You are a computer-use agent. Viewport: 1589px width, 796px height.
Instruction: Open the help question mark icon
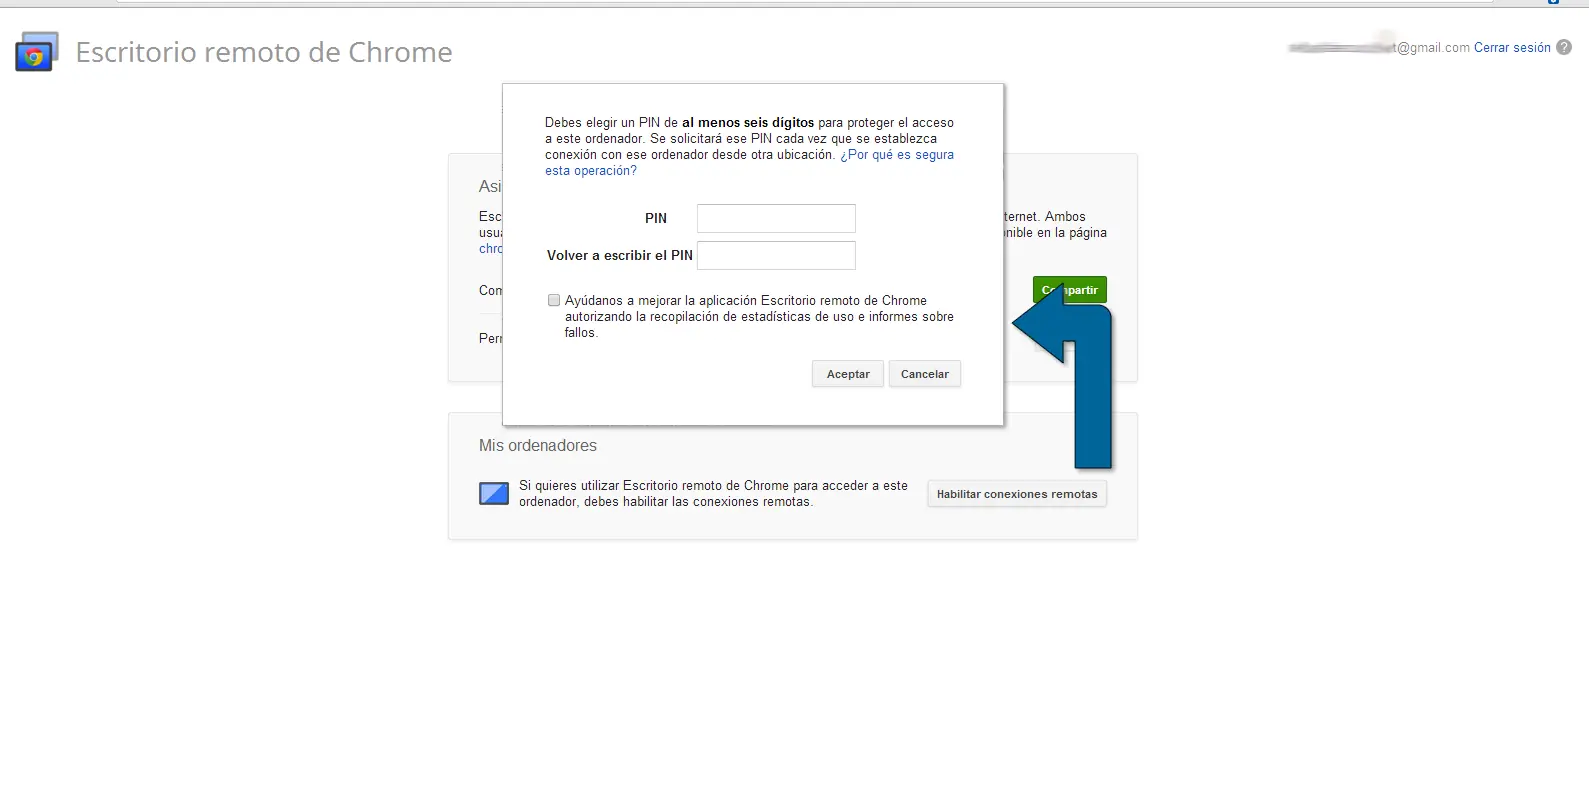coord(1564,47)
